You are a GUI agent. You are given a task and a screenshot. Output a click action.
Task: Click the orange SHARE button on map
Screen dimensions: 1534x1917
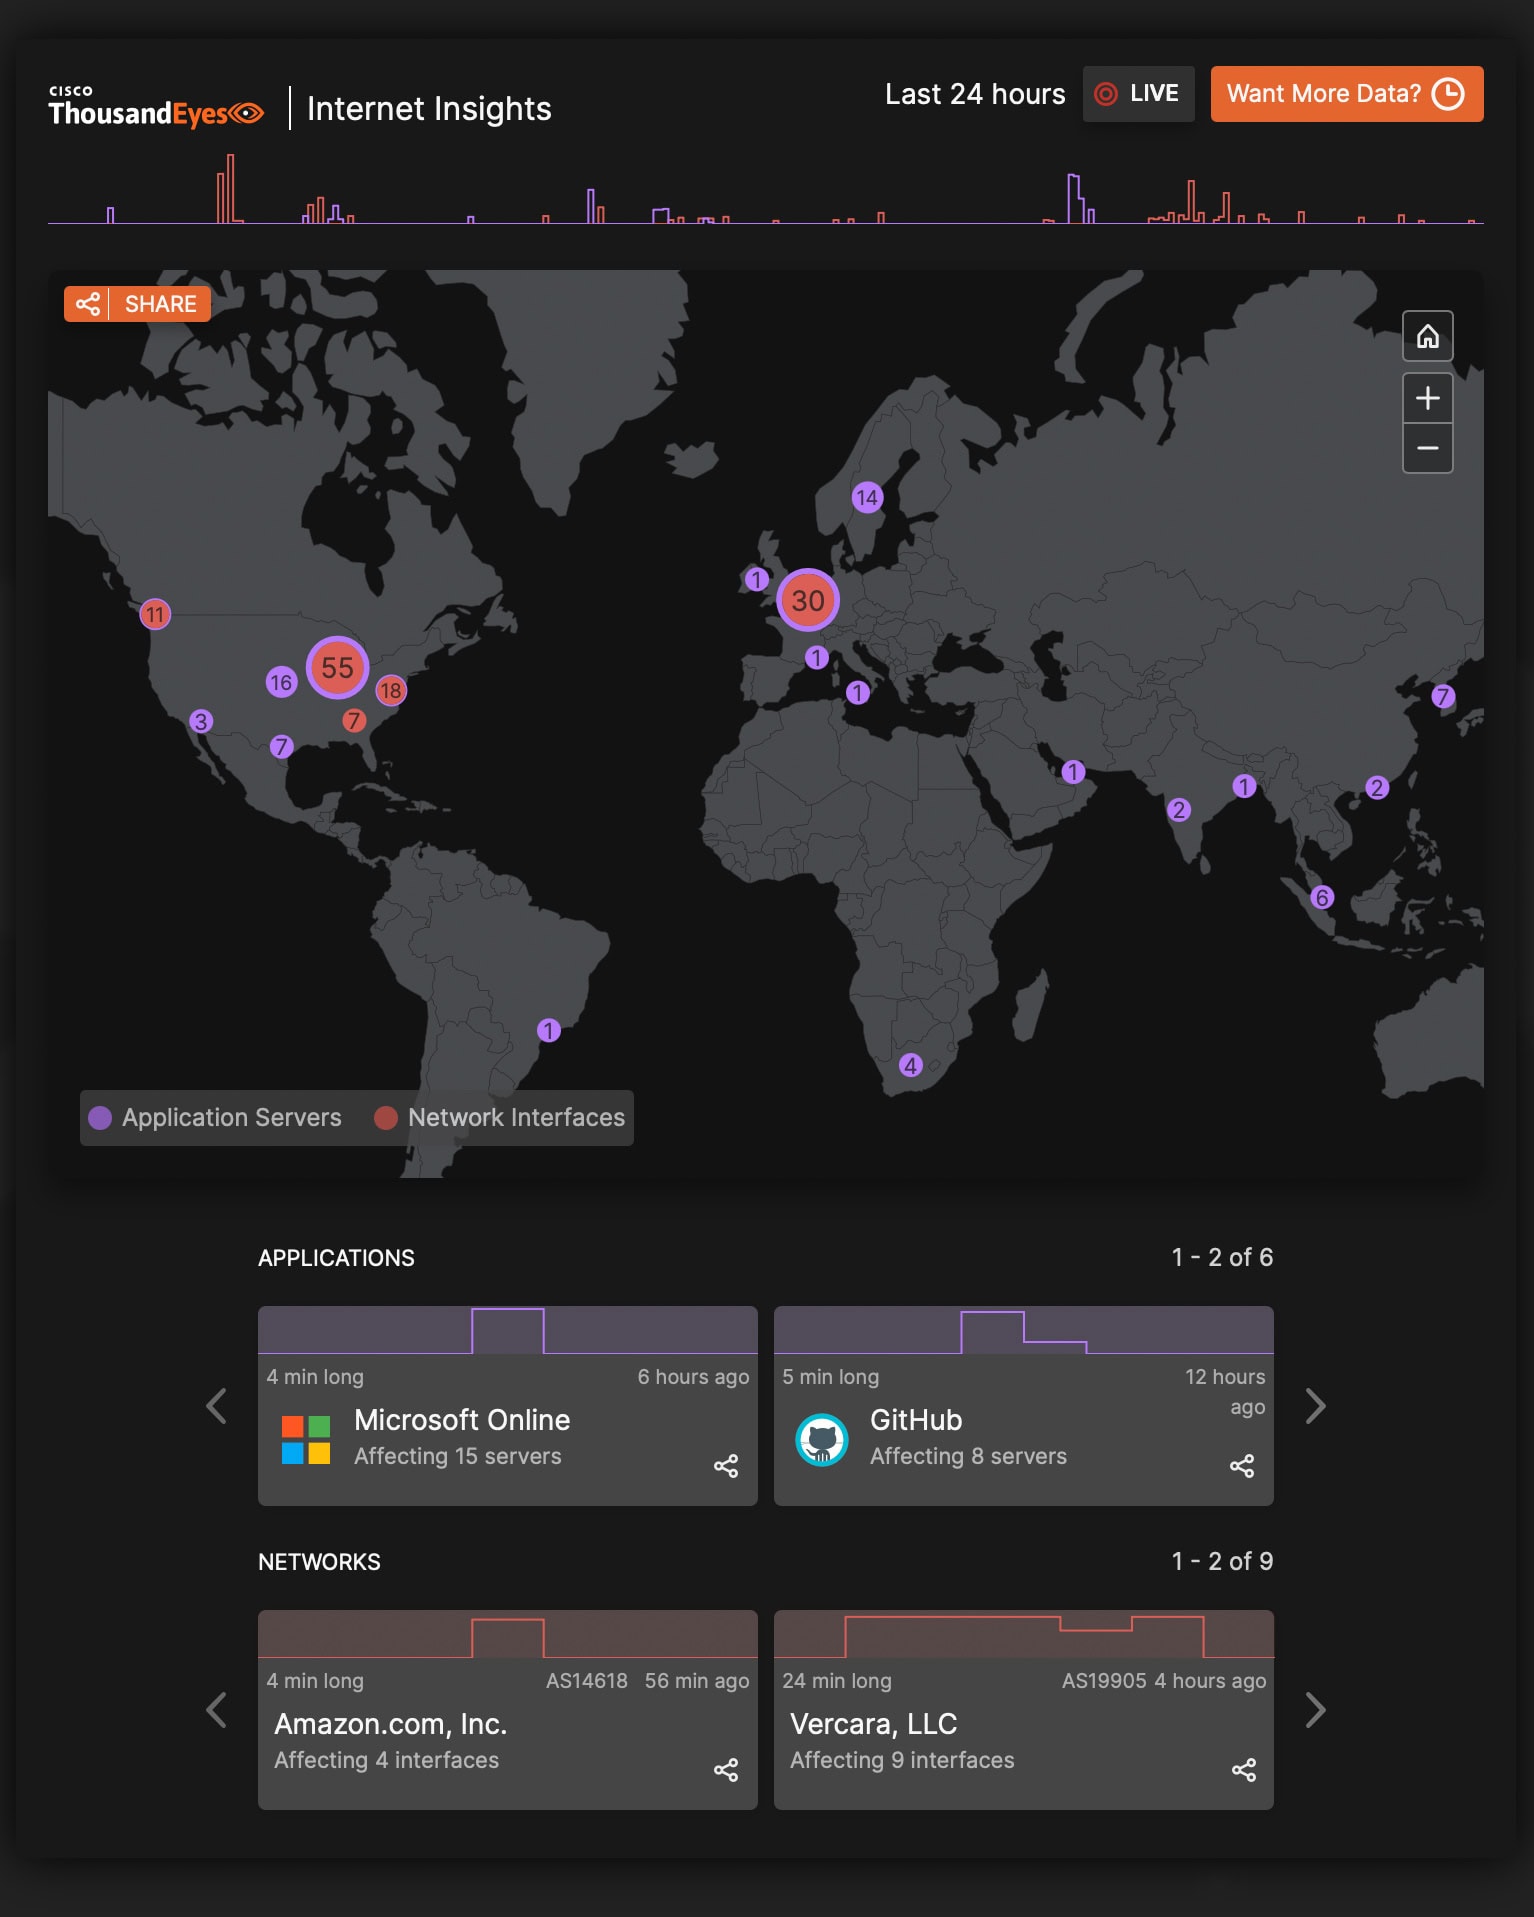(138, 304)
